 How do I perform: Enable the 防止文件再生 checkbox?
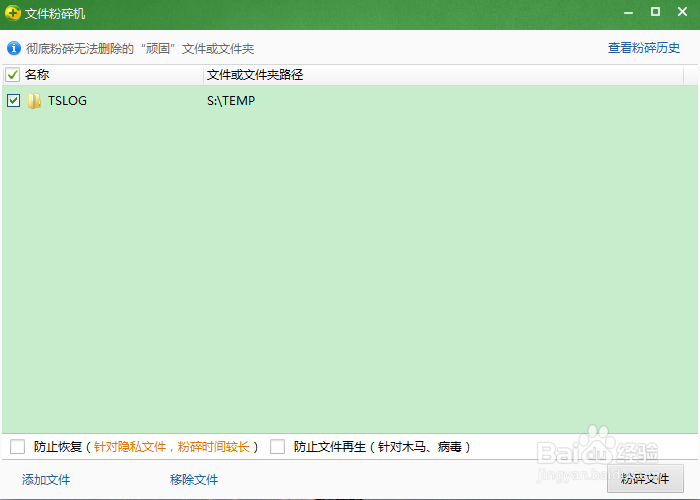(x=277, y=446)
